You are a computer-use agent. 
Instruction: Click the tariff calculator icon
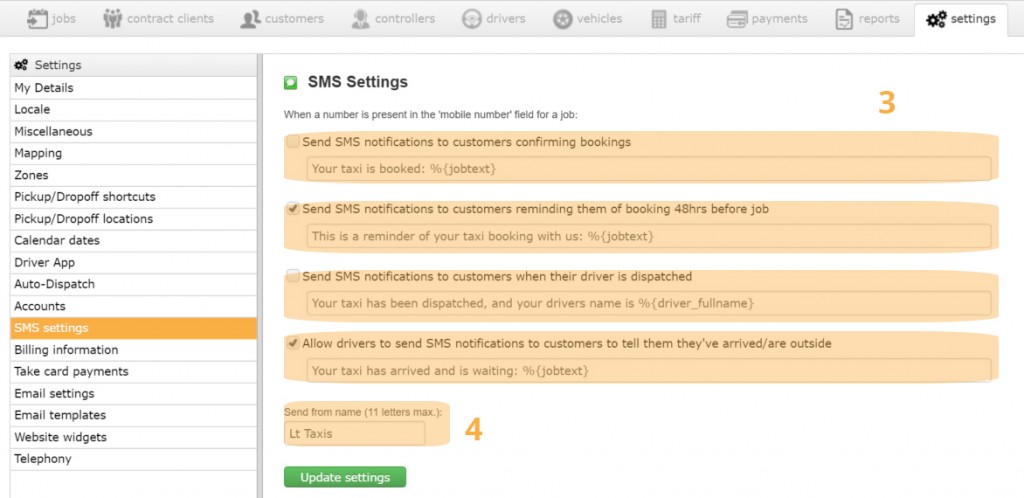coord(659,20)
